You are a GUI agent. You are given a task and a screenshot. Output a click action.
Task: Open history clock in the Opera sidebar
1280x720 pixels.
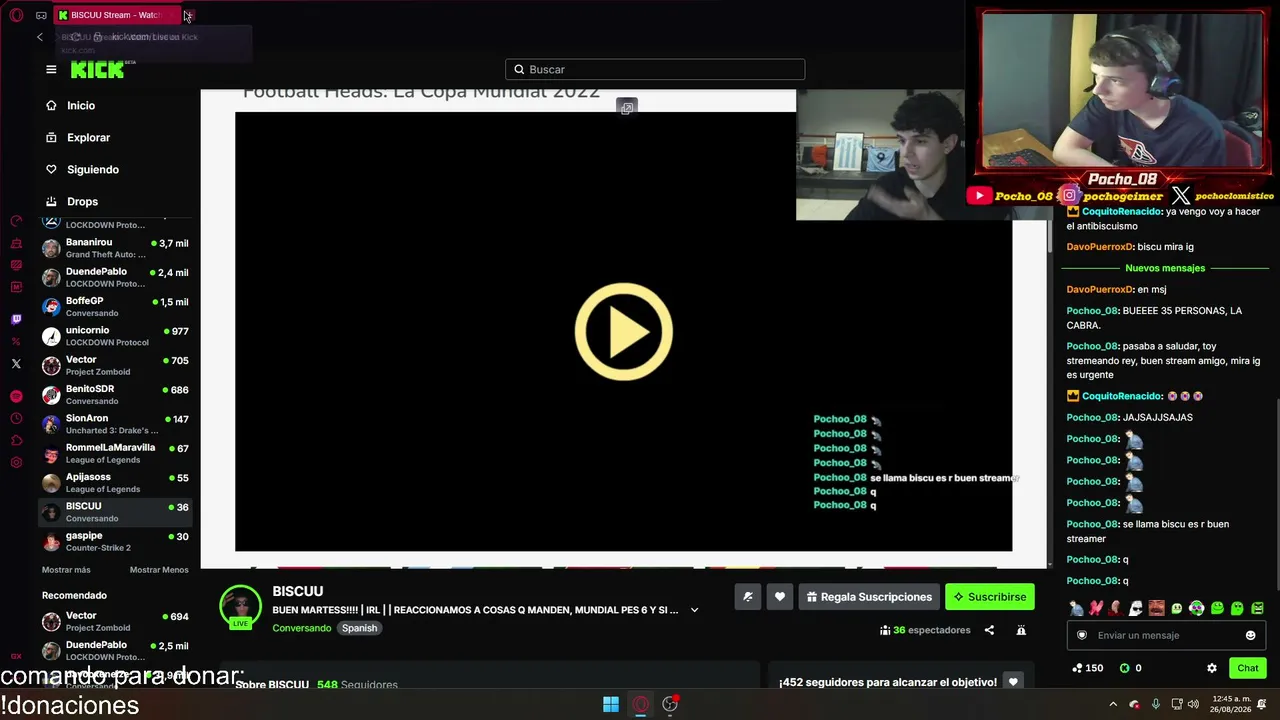click(16, 419)
